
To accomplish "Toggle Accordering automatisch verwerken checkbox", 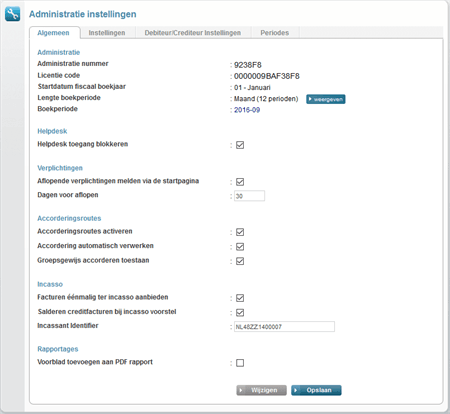I will 240,247.
